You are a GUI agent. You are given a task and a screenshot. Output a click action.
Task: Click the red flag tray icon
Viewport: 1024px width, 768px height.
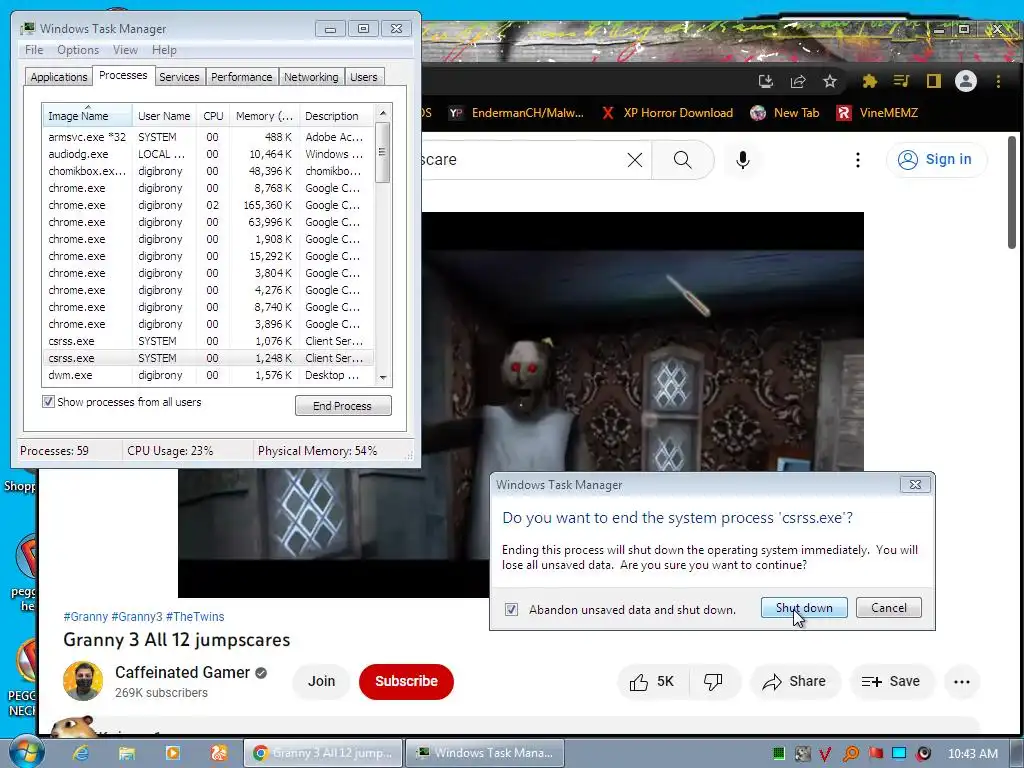tap(876, 754)
